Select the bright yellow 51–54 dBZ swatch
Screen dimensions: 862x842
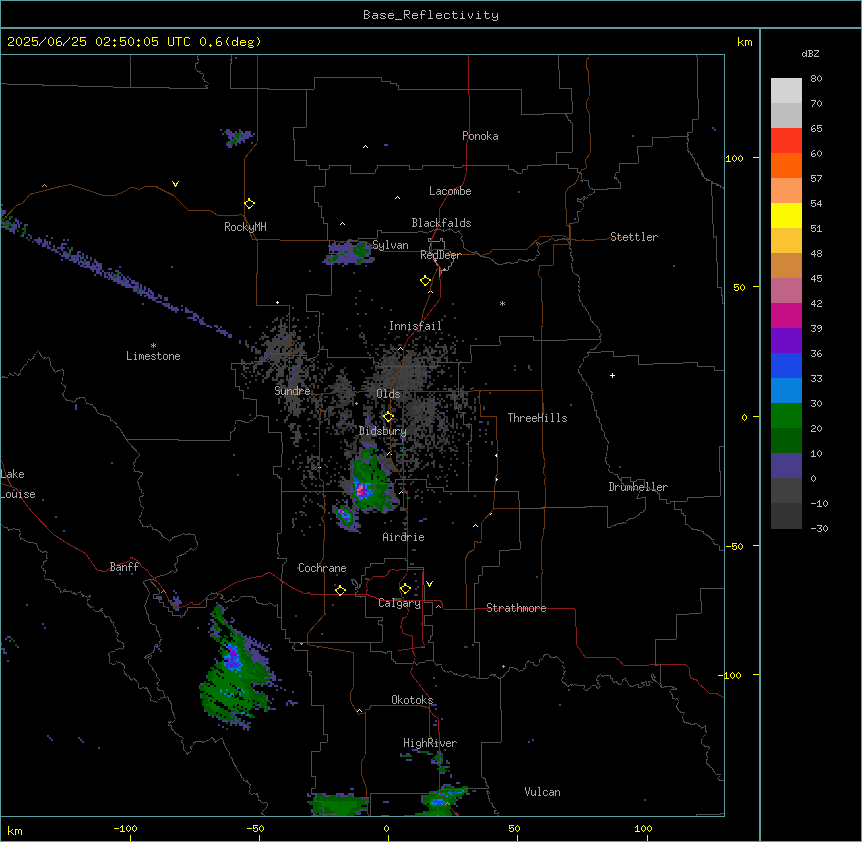[x=786, y=215]
